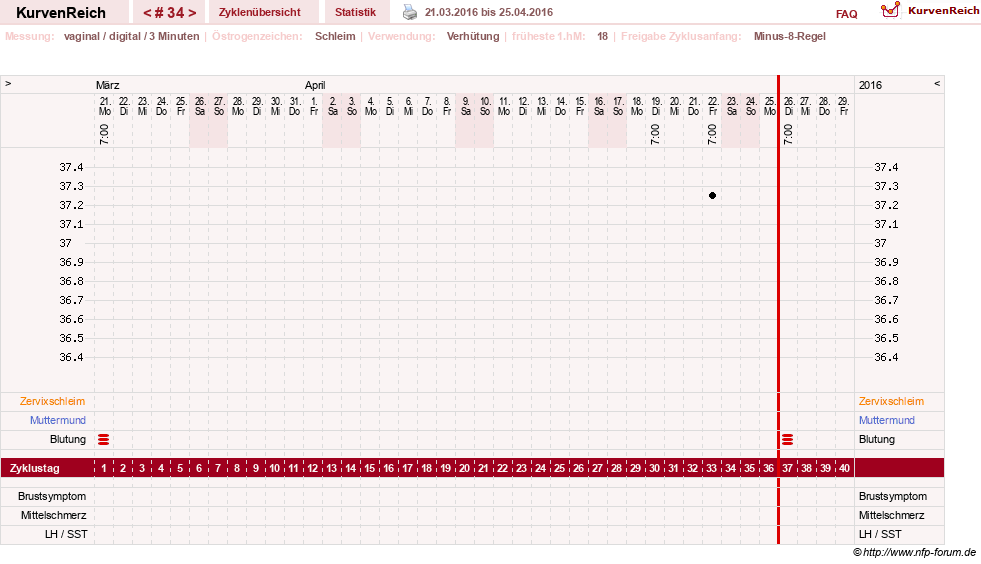Click the date header '29. Fr' in April
The height and width of the screenshot is (564, 981).
(x=844, y=106)
